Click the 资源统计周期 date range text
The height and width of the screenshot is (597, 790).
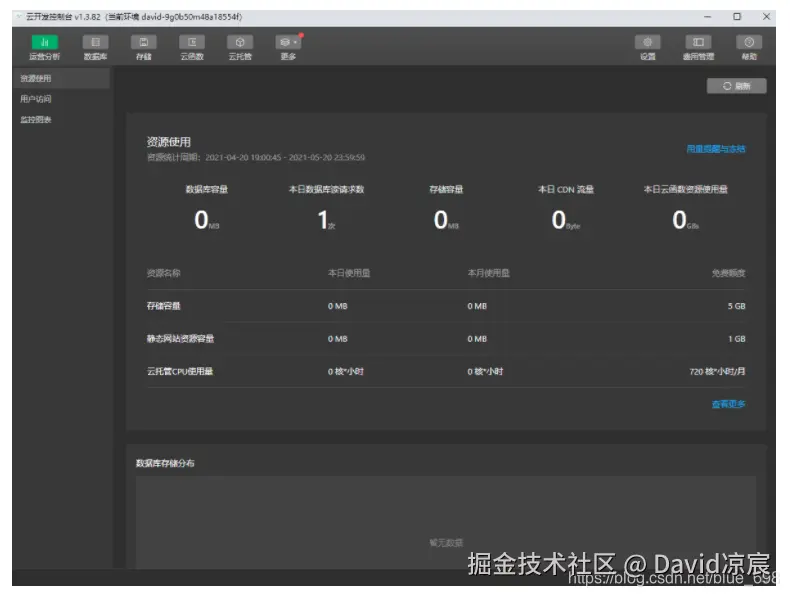coord(255,158)
